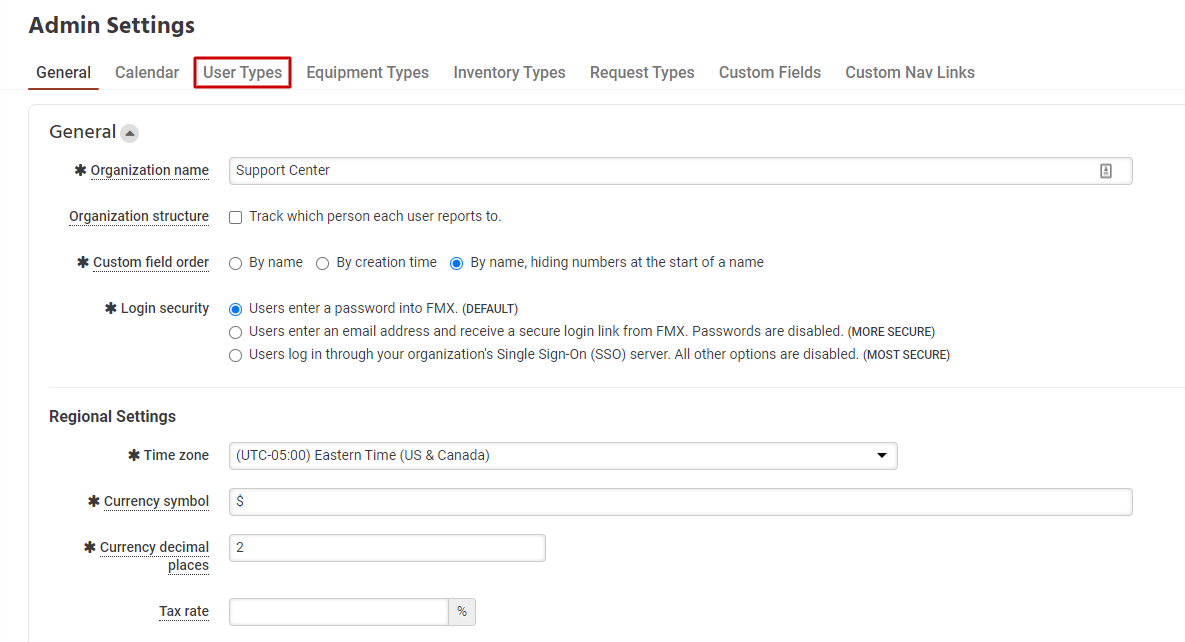Select password login security option
Screen dimensions: 1185x642
pyautogui.click(x=236, y=309)
